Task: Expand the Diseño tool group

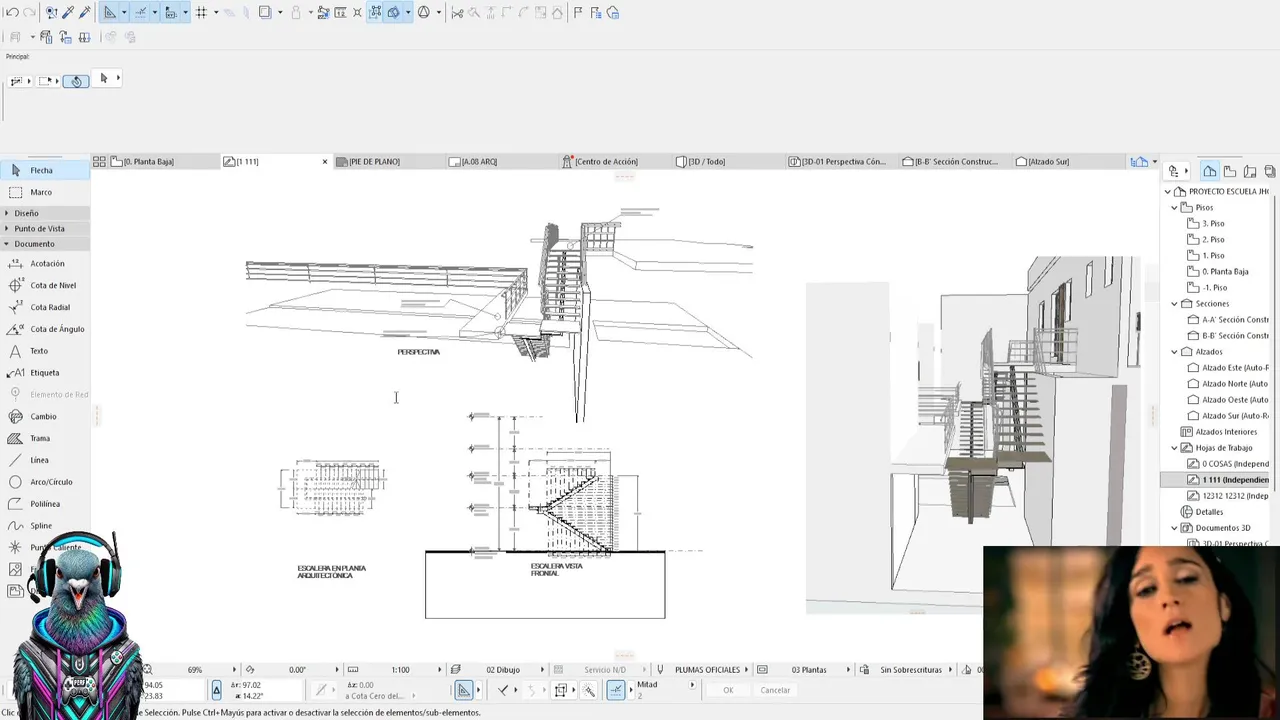Action: click(45, 213)
